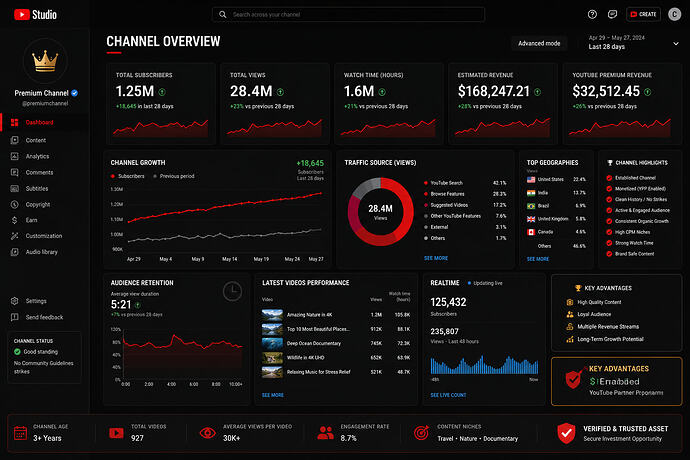The height and width of the screenshot is (460, 690).
Task: Click check icon beside High CPM Niches
Action: 609,232
